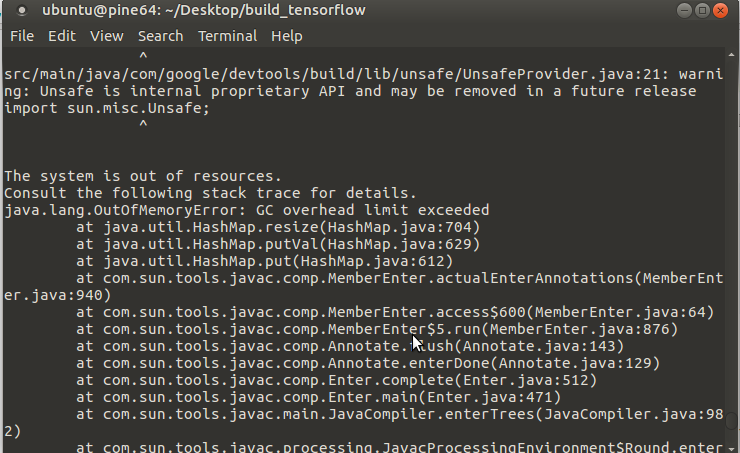Click the ubuntu@pine64 window title text
740x453 pixels.
coord(203,10)
